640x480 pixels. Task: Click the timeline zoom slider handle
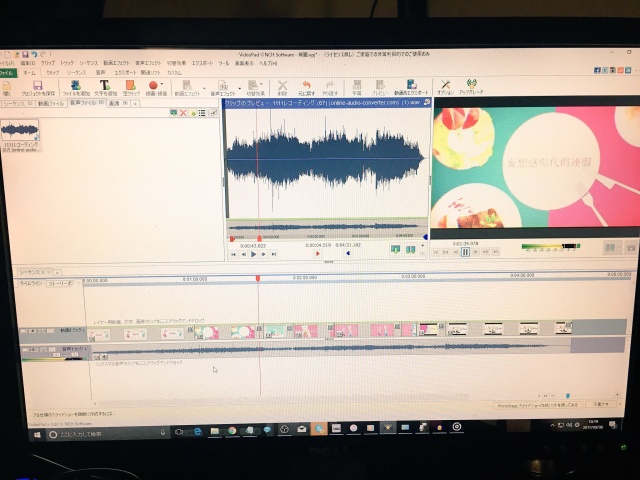click(567, 395)
